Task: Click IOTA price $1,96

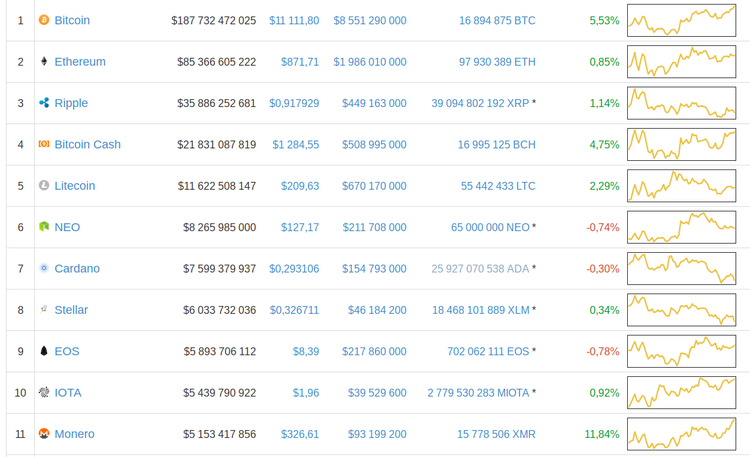Action: click(x=306, y=393)
